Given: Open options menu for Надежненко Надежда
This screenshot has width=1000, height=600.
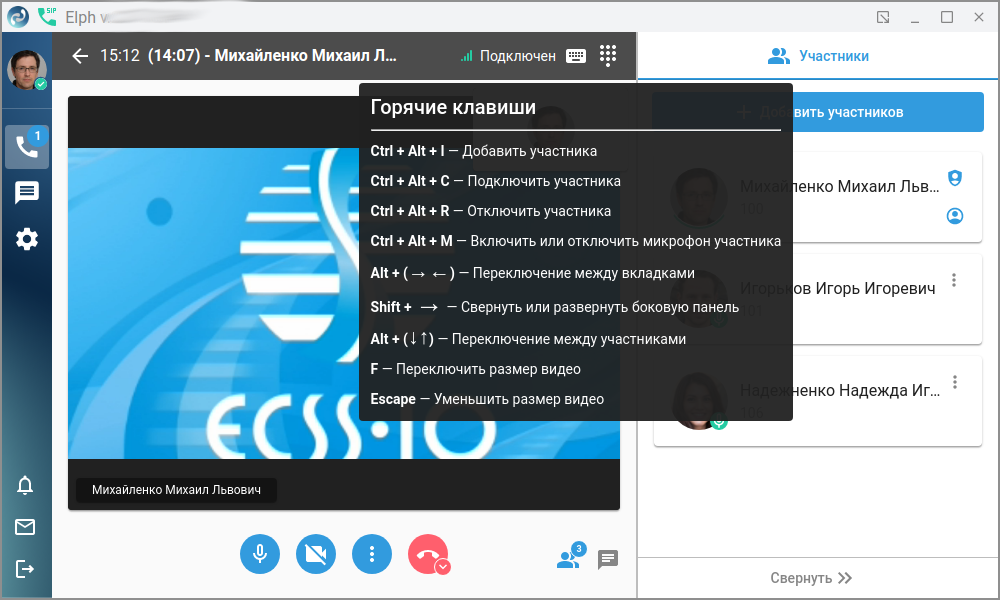Looking at the screenshot, I should pos(955,382).
